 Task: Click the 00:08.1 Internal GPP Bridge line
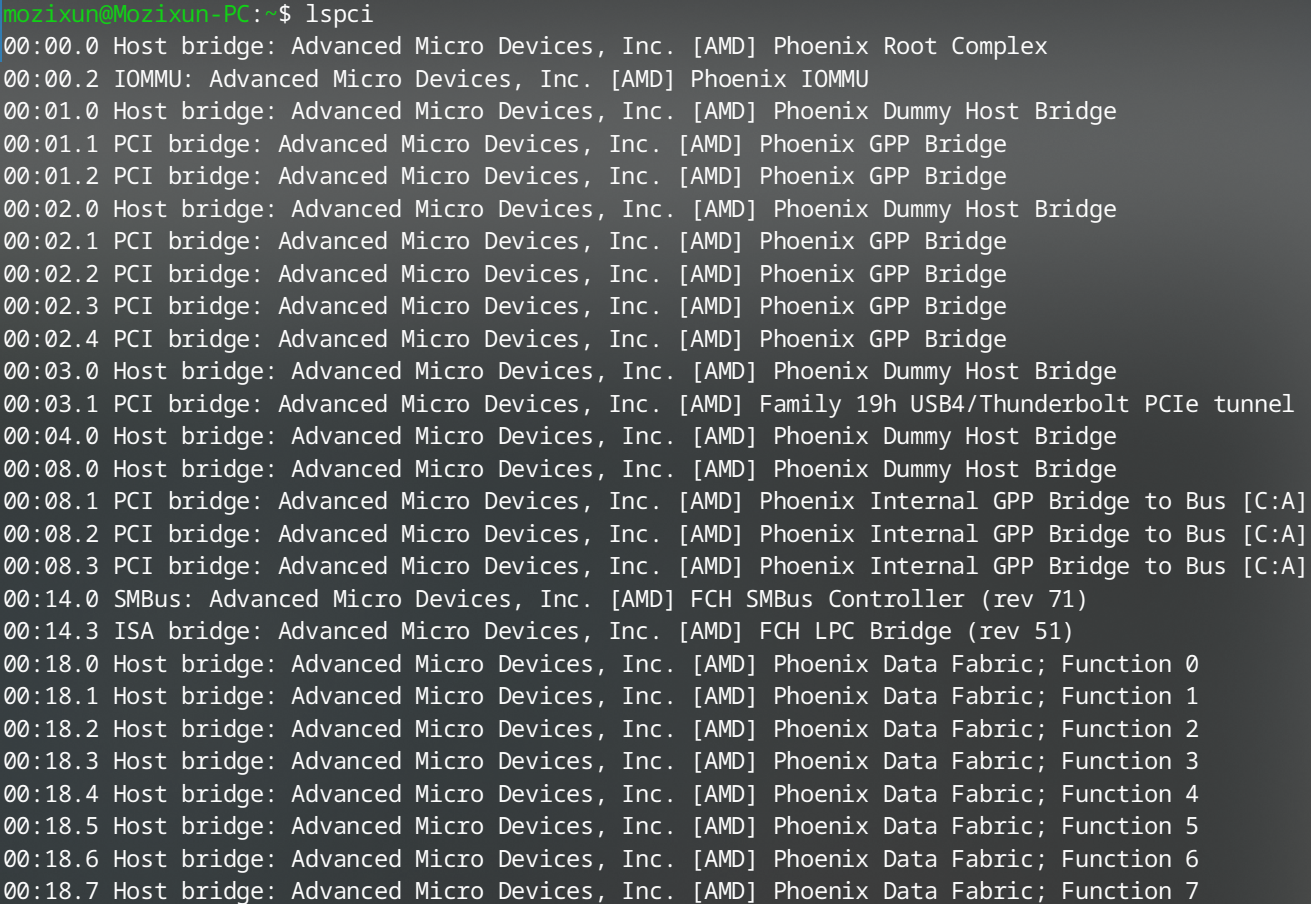655,502
